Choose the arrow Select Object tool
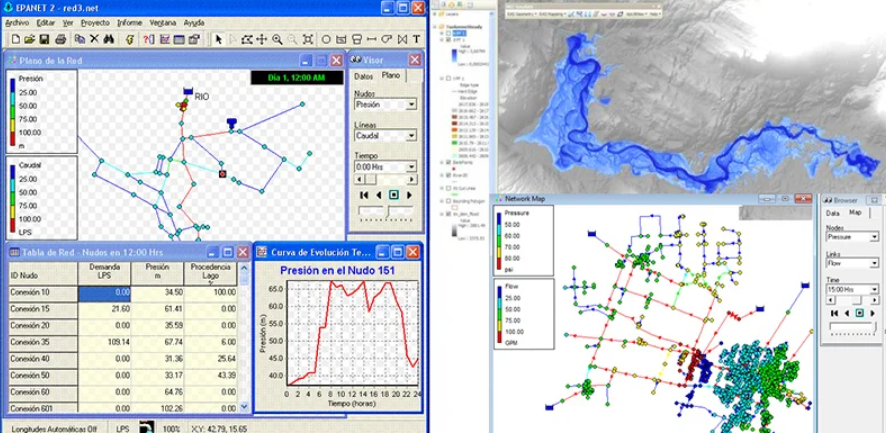886x433 pixels. point(219,39)
